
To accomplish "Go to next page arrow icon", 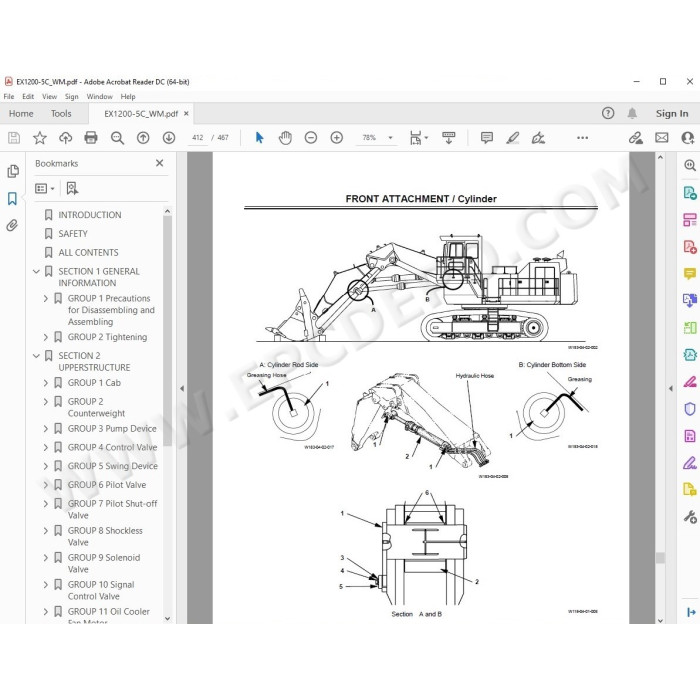I will click(169, 138).
